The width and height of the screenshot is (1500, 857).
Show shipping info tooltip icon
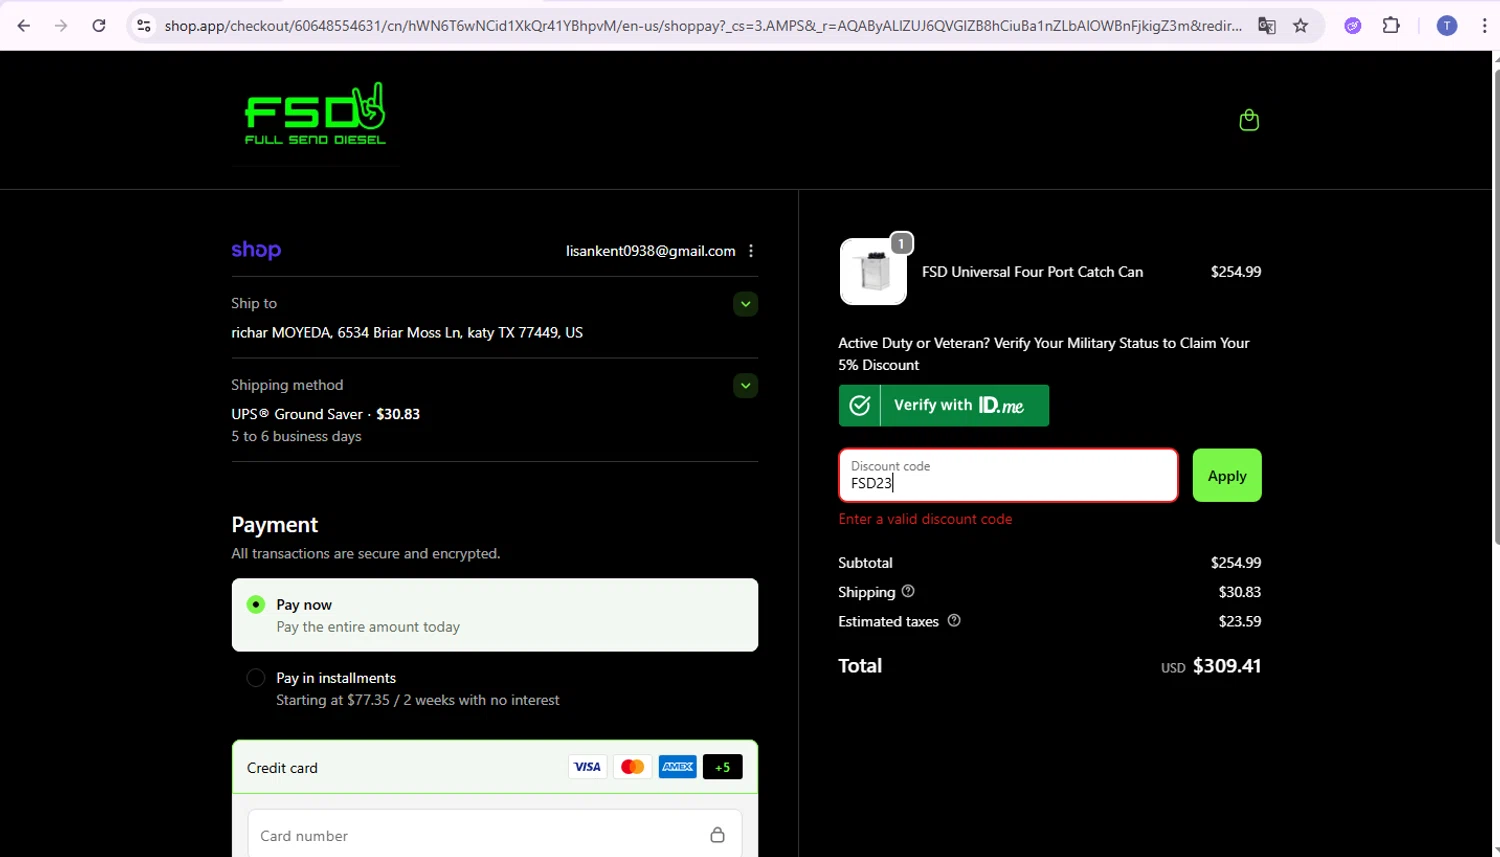click(908, 591)
